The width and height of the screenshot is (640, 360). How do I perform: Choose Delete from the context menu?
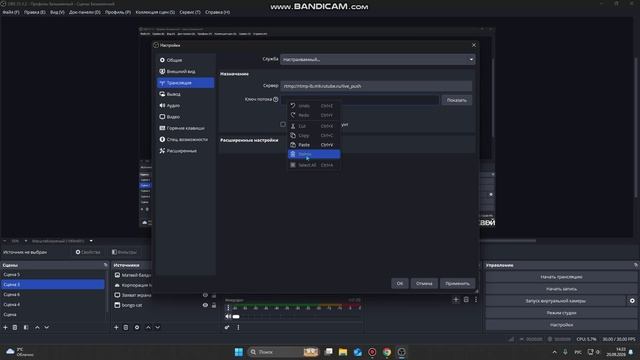point(314,154)
